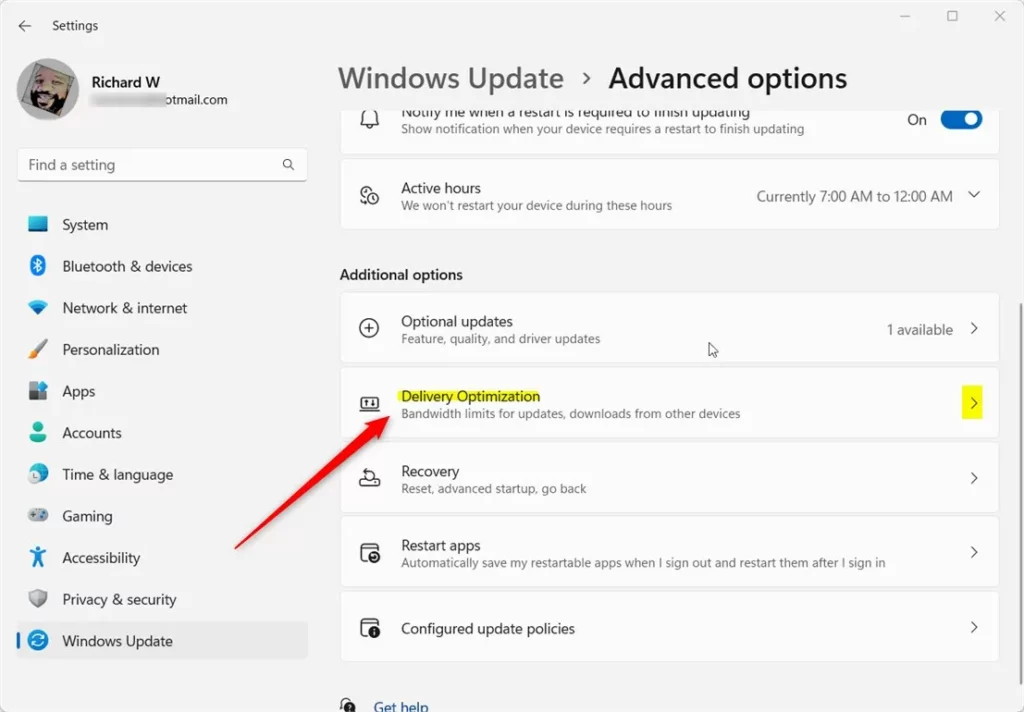Click the System monitor icon
Viewport: 1024px width, 712px height.
click(38, 225)
